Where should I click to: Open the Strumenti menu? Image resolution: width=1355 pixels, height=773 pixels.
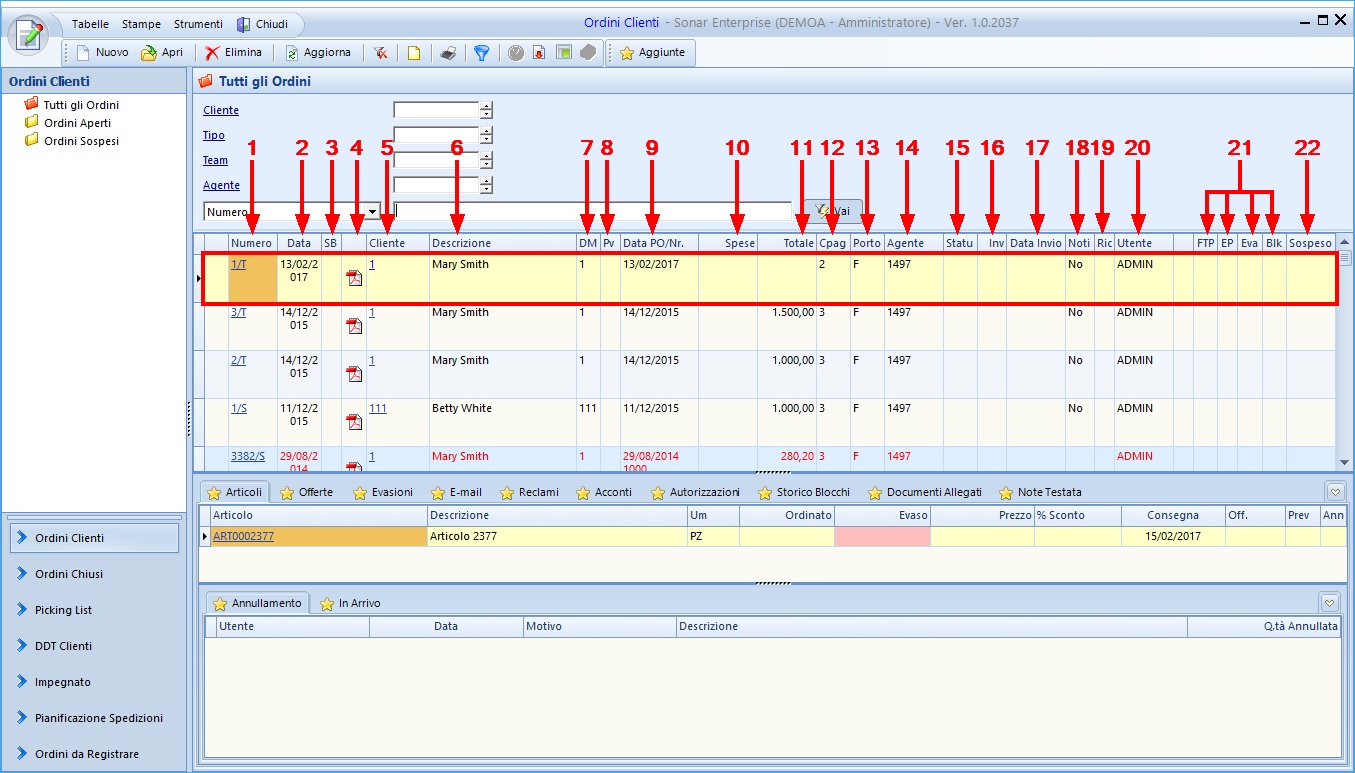click(198, 24)
